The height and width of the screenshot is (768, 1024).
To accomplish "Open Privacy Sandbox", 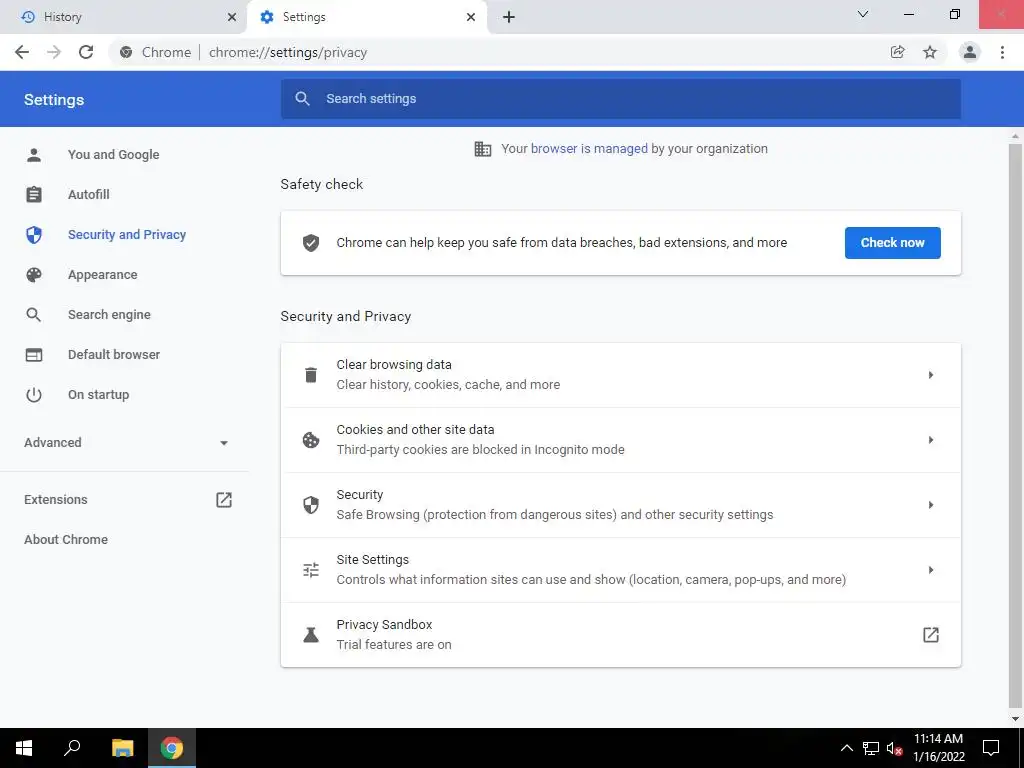I will click(x=620, y=635).
